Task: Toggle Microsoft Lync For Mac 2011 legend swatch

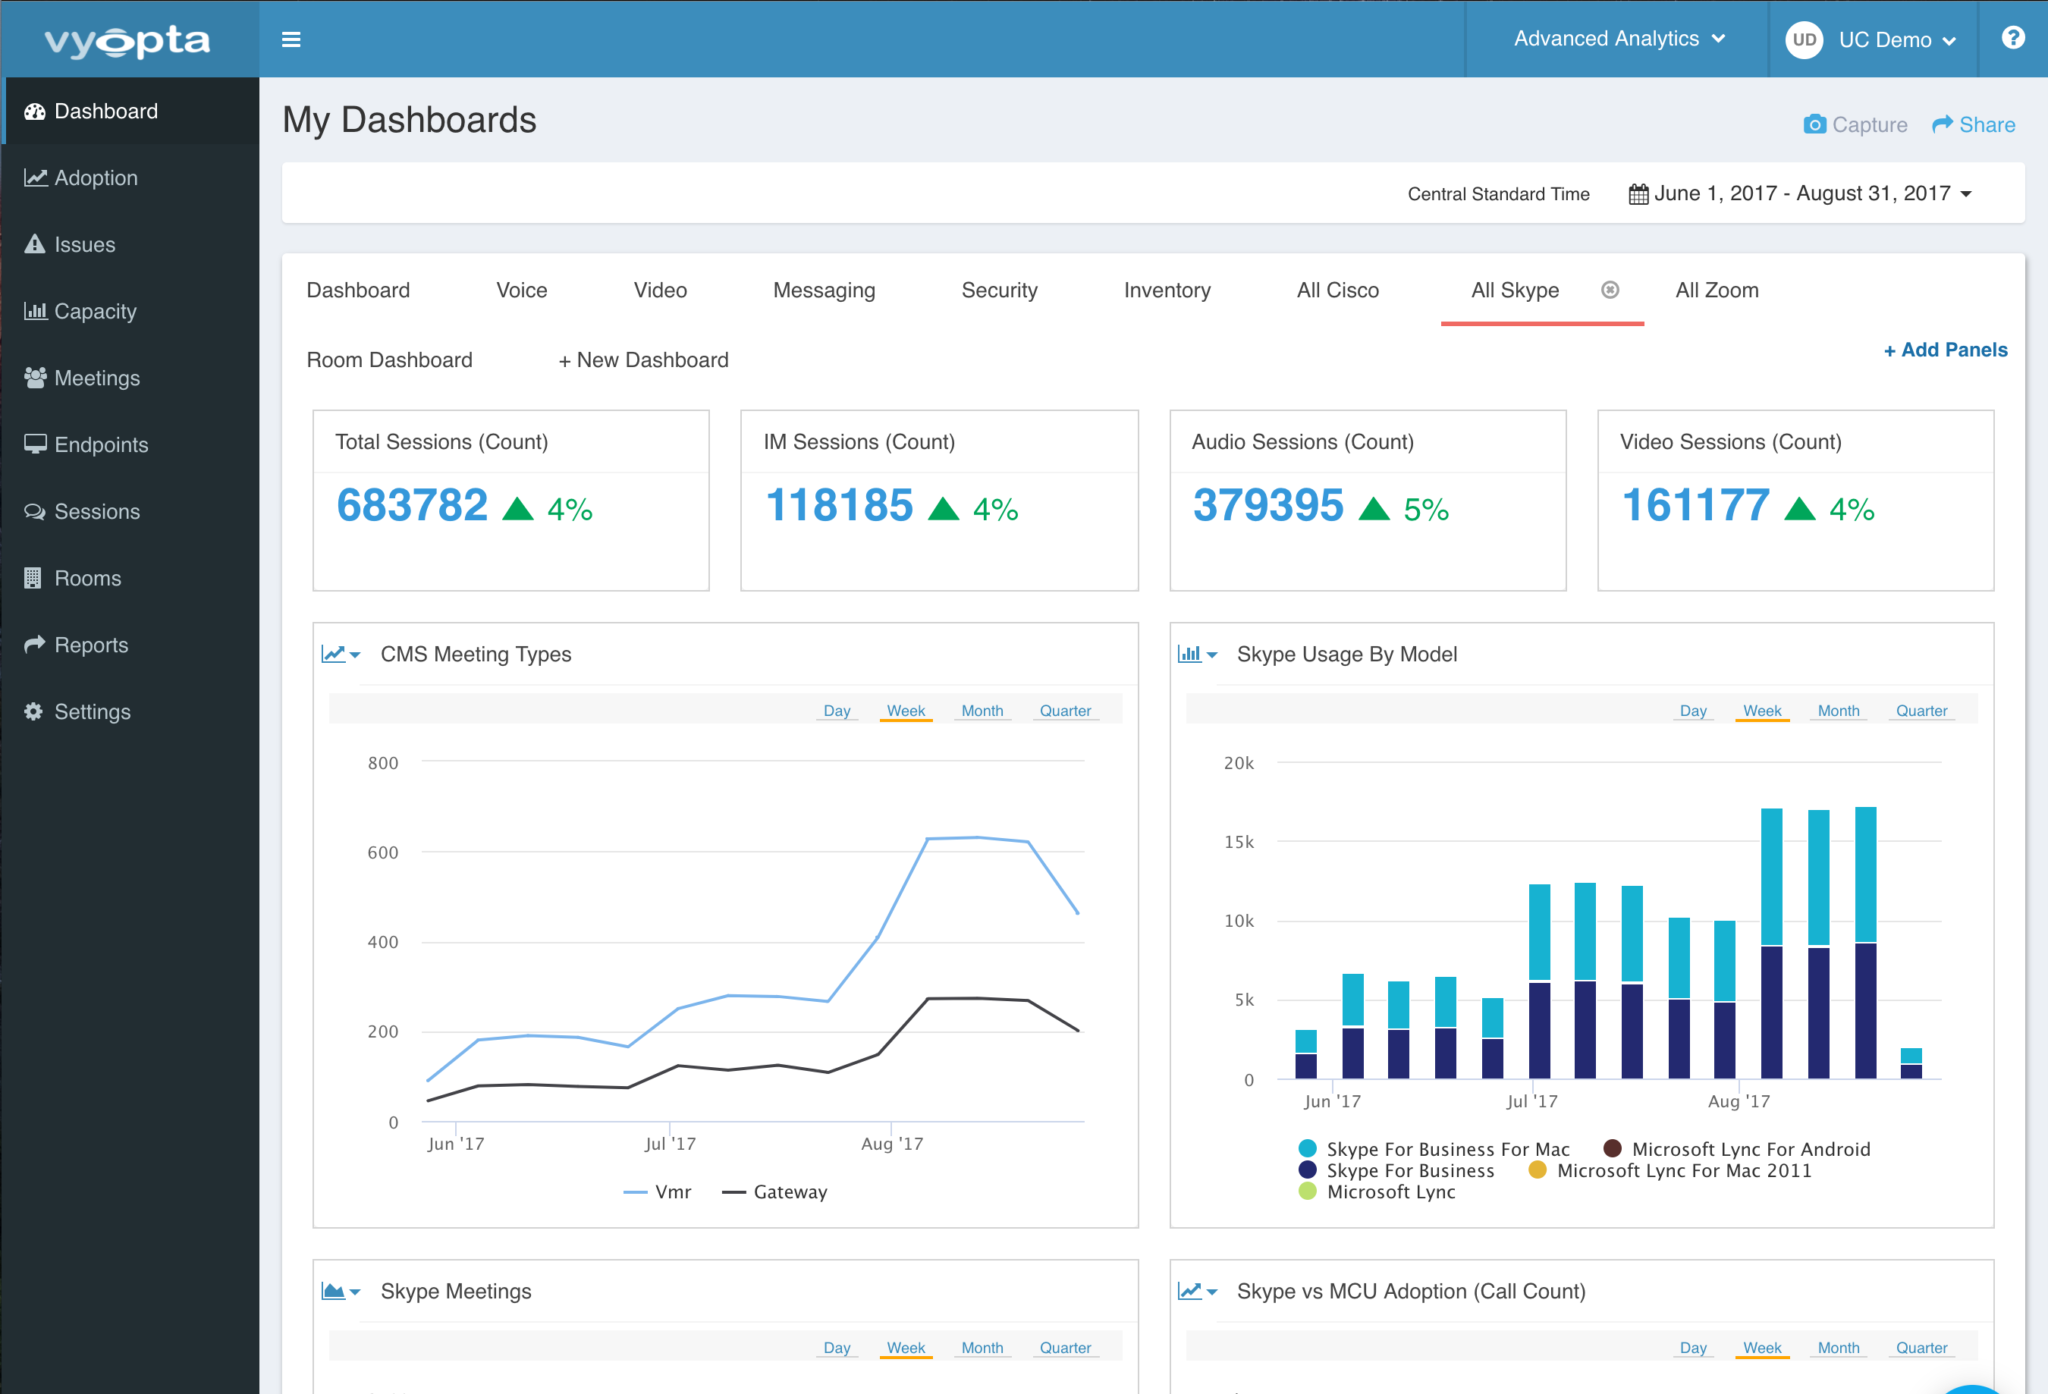Action: click(x=1537, y=1170)
